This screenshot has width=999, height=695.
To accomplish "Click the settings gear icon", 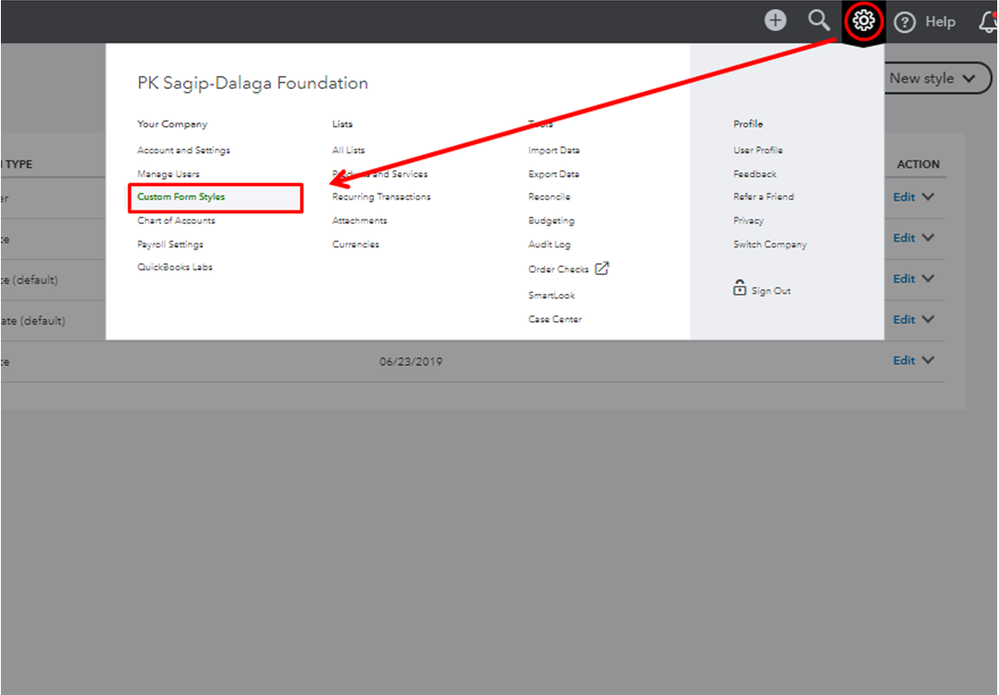I will tap(864, 20).
